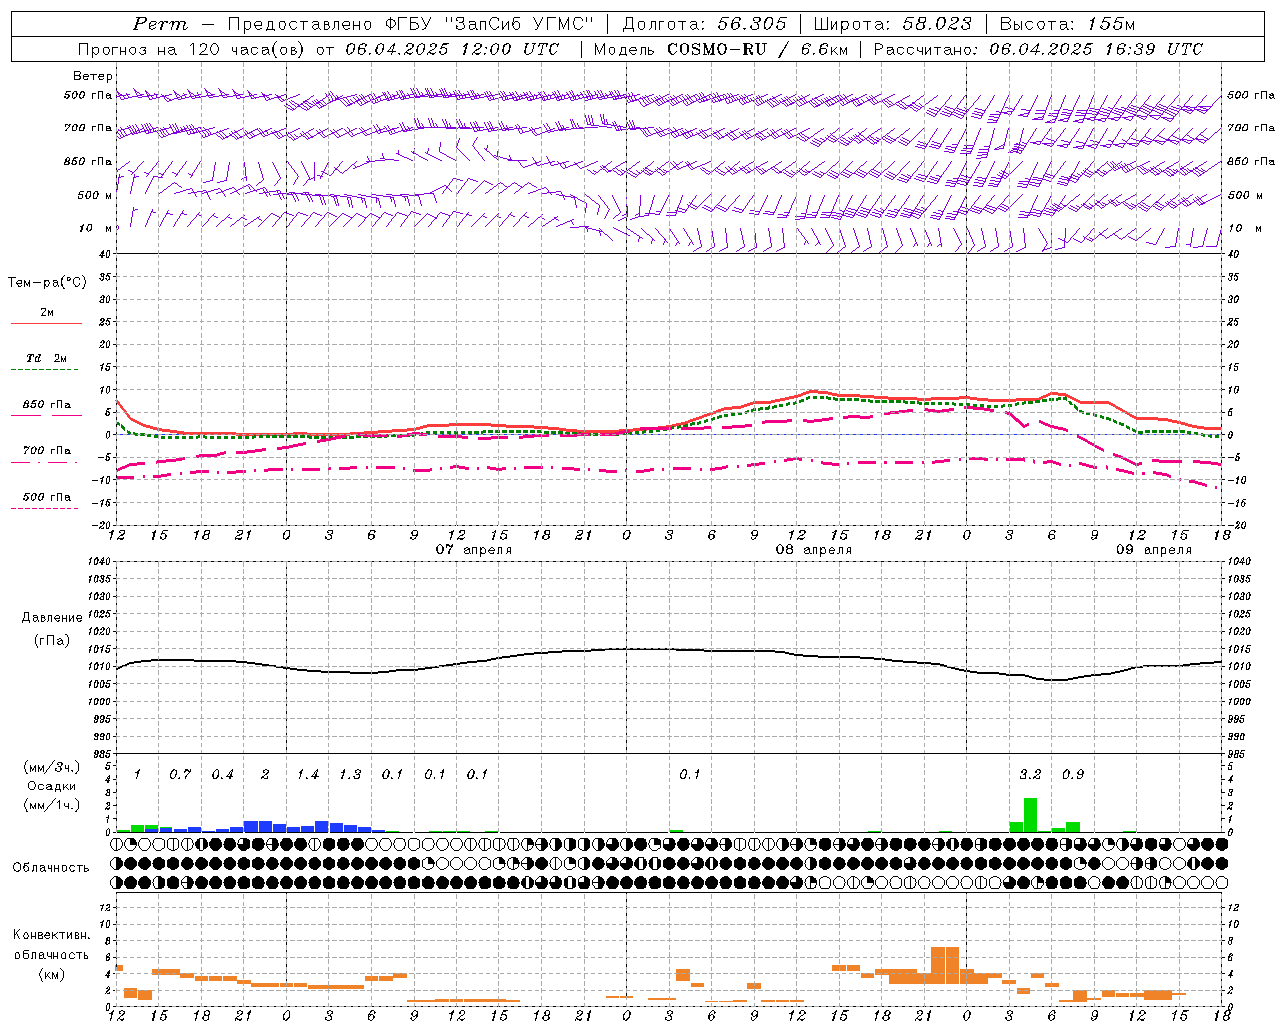The width and height of the screenshot is (1280, 1024).
Task: Click the "3.2" precipitation value
Action: [1030, 774]
